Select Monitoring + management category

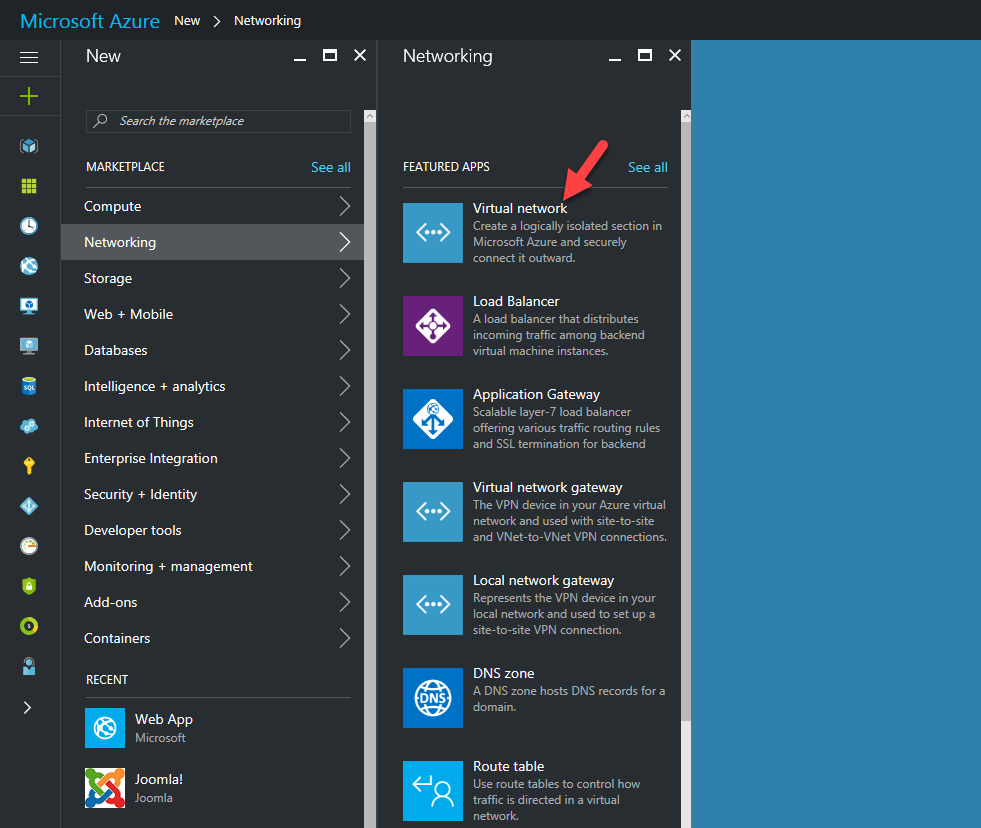[212, 566]
